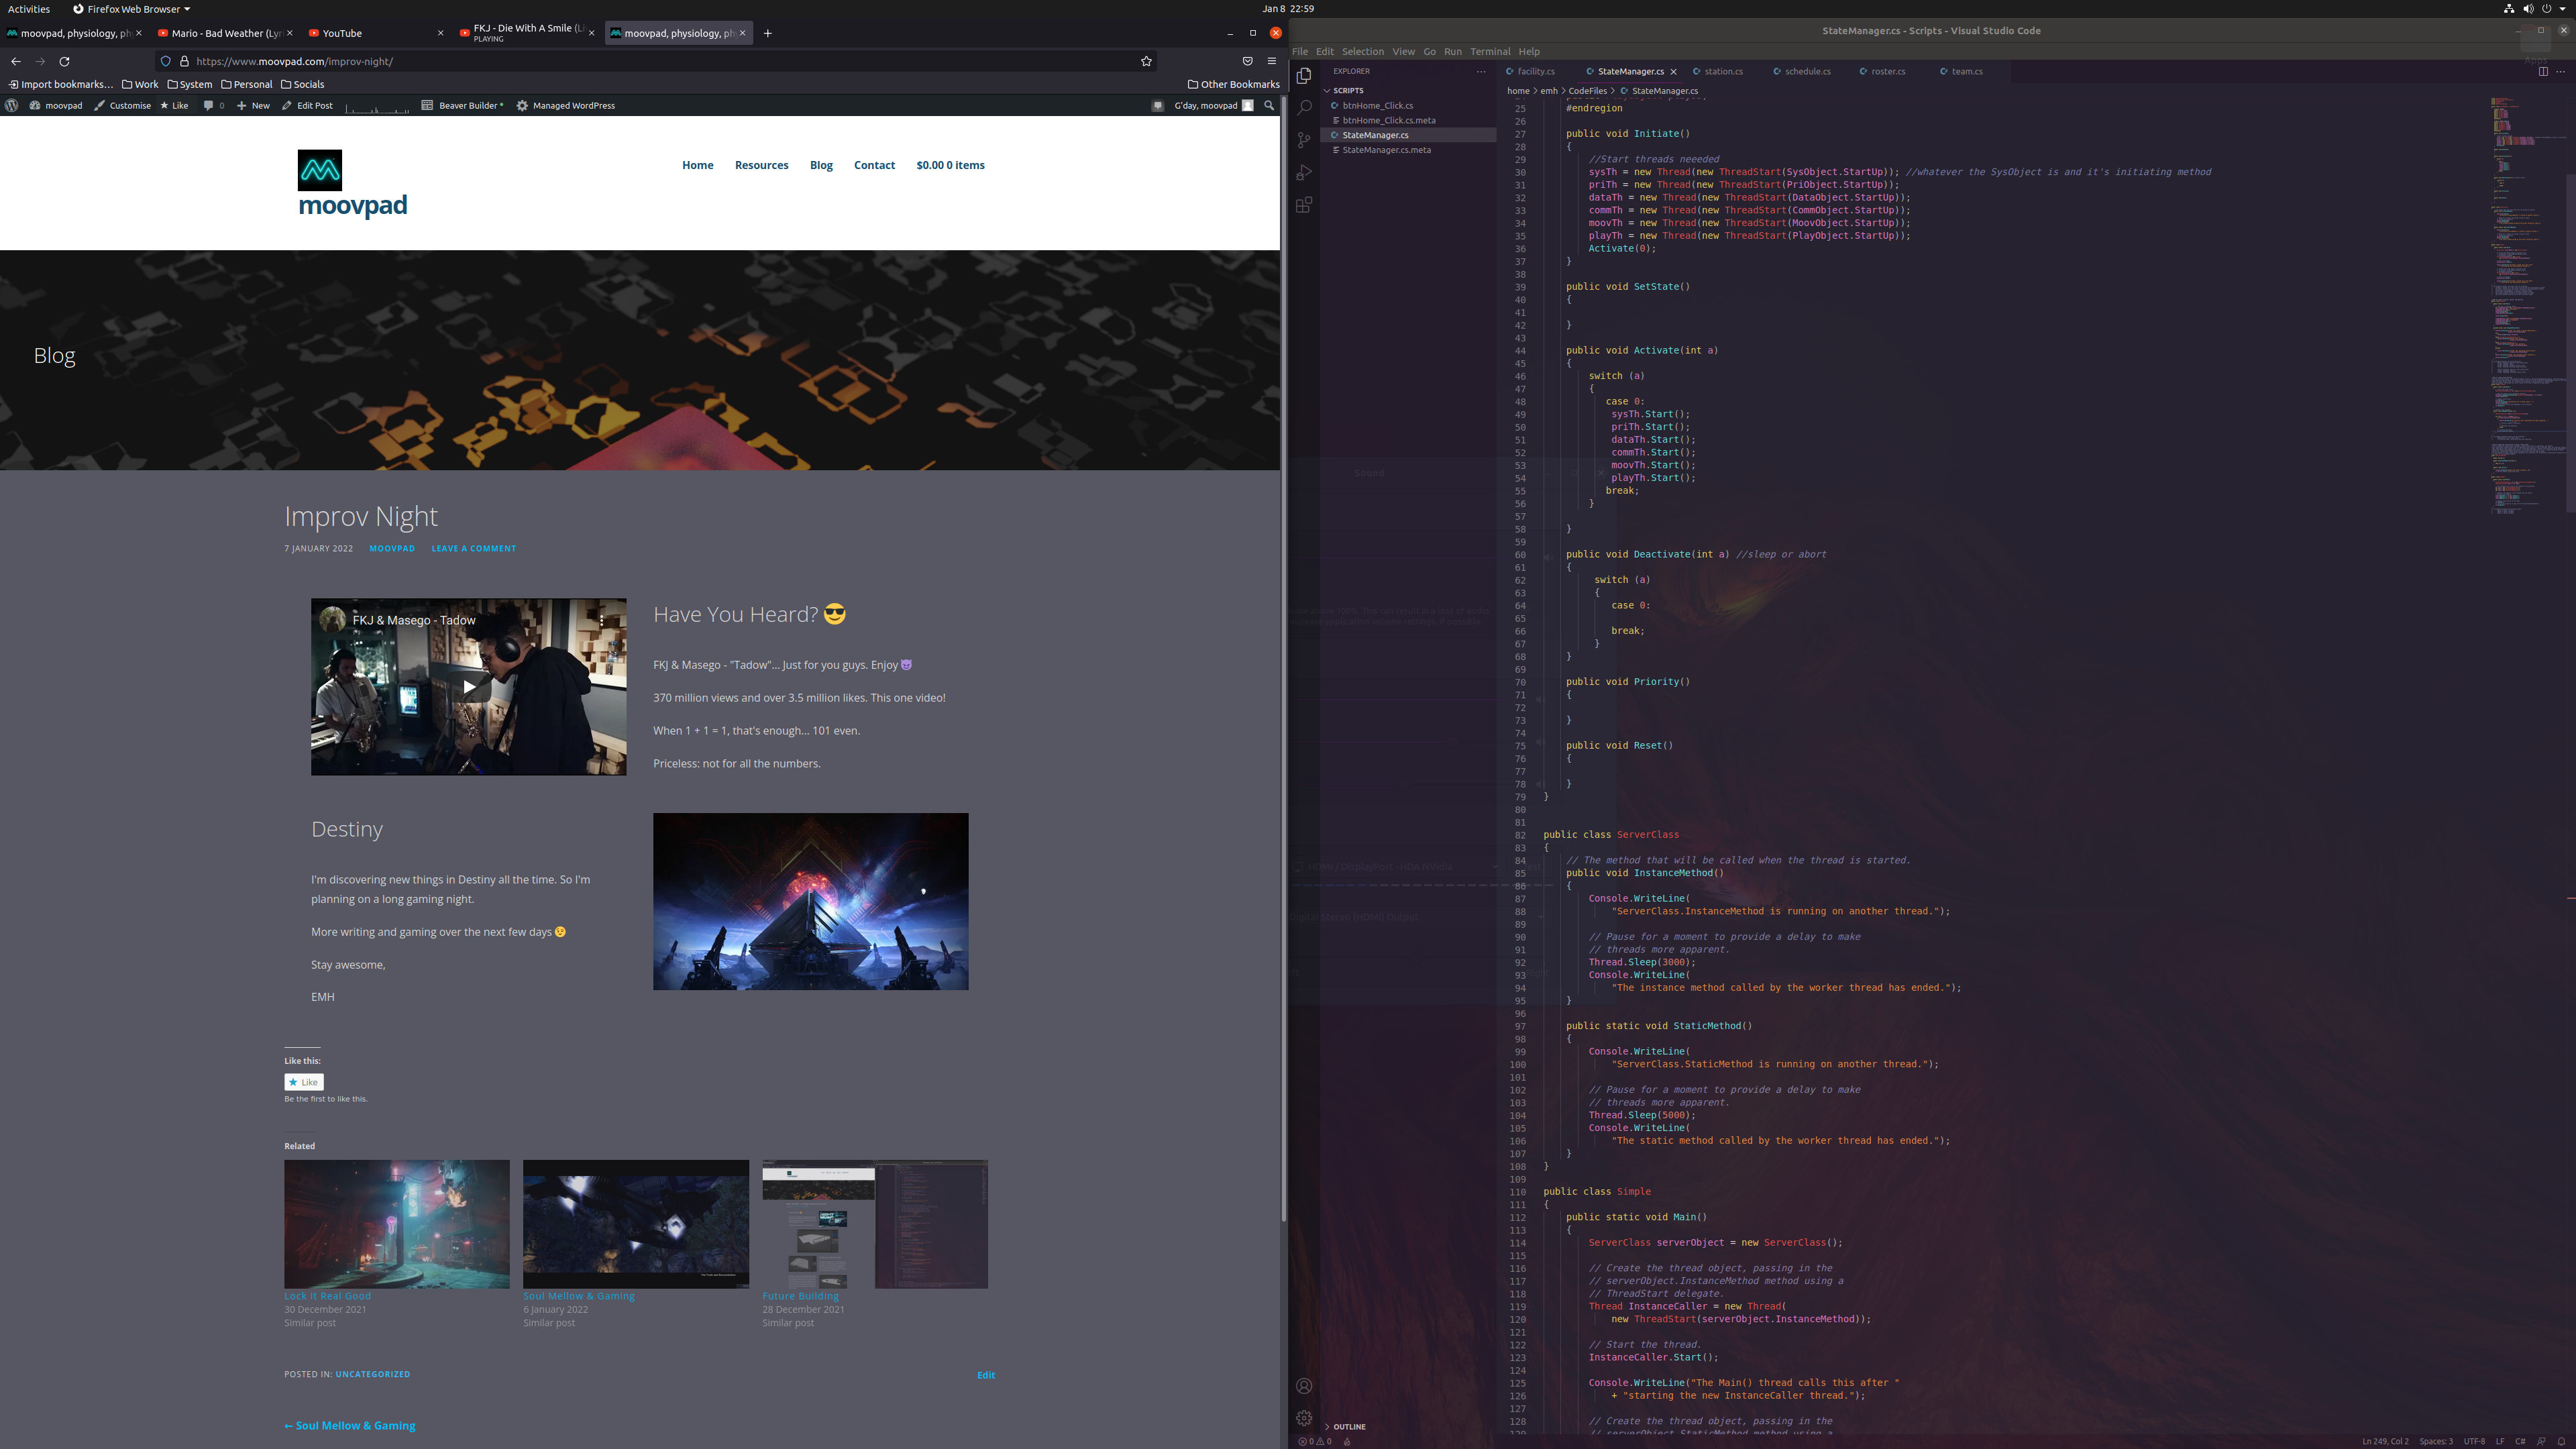Click the comments bubble in admin bar
Screen dimensions: 2576x1449
tap(213, 105)
